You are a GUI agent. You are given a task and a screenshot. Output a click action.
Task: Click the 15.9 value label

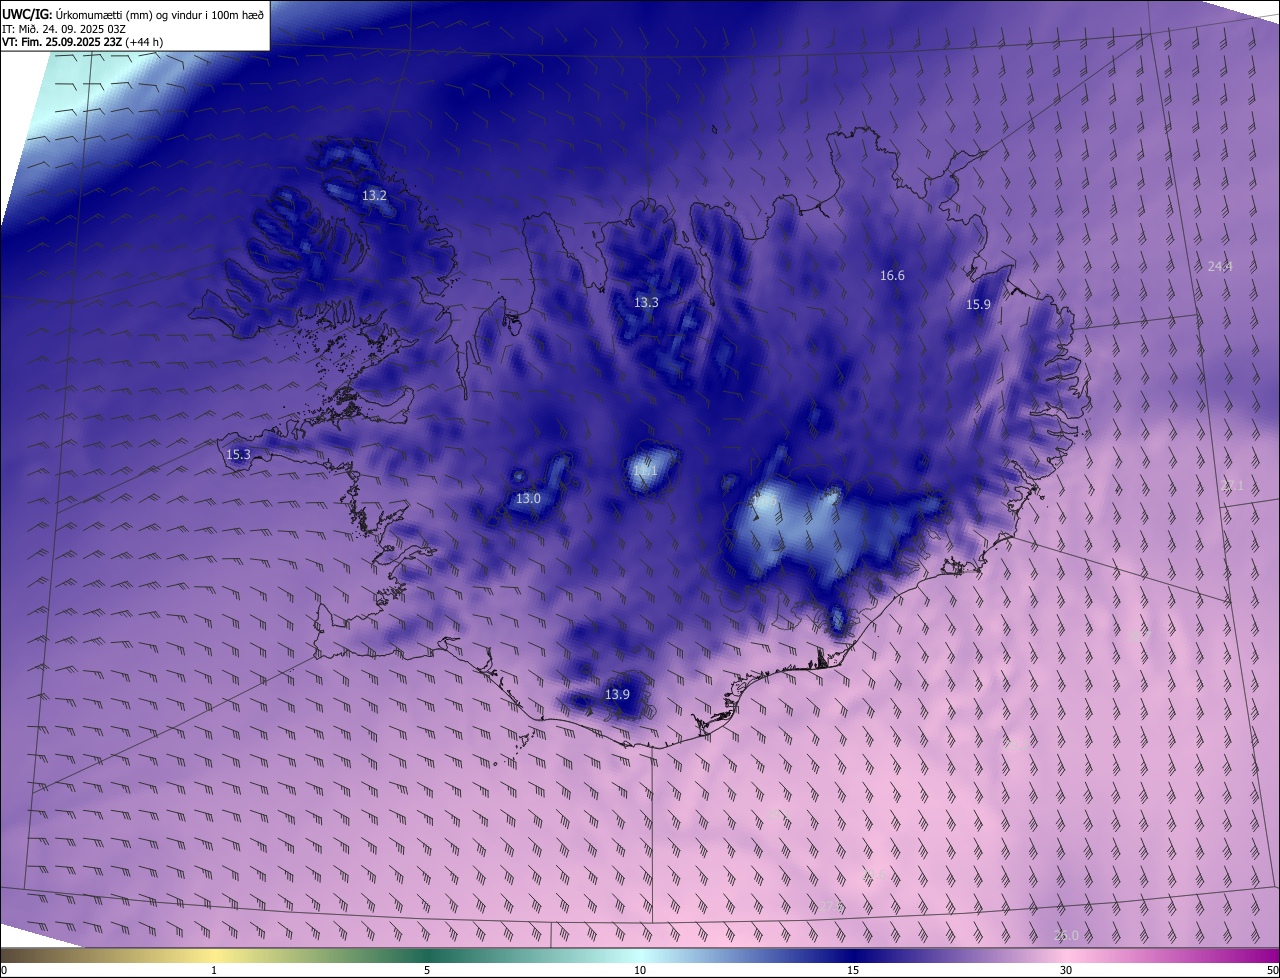coord(978,304)
